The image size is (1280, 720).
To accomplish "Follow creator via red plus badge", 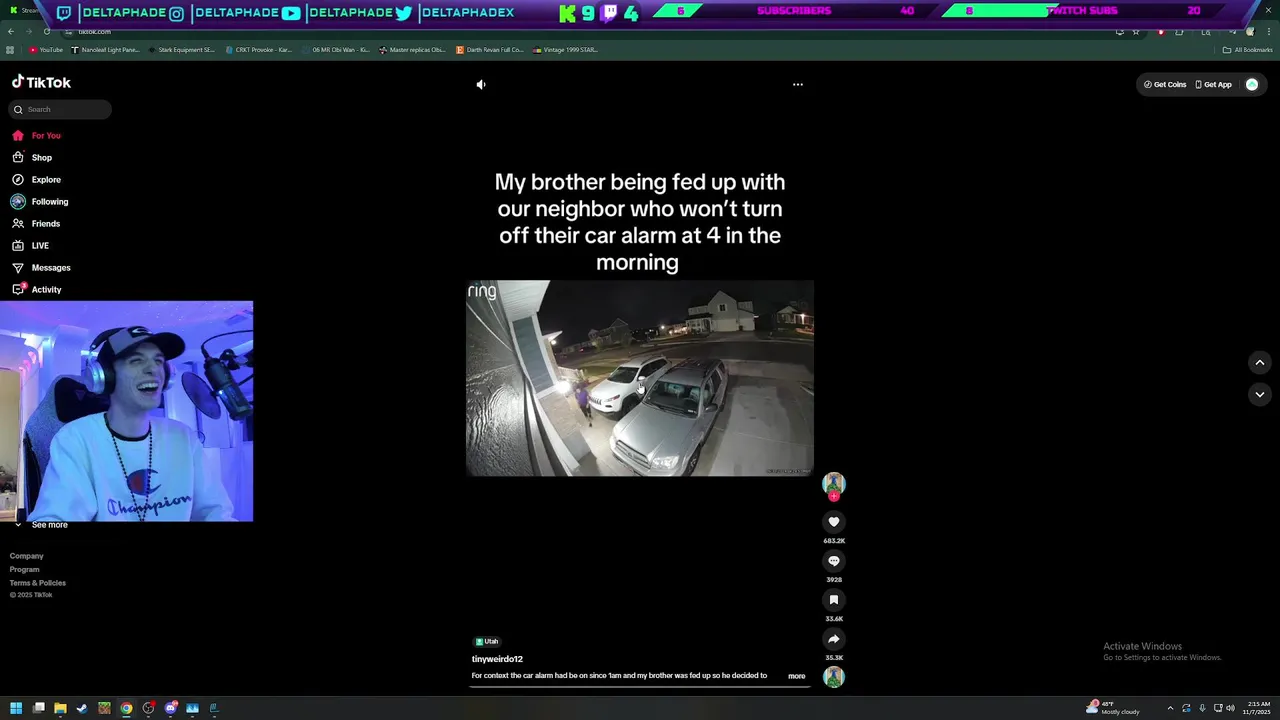I will (834, 496).
